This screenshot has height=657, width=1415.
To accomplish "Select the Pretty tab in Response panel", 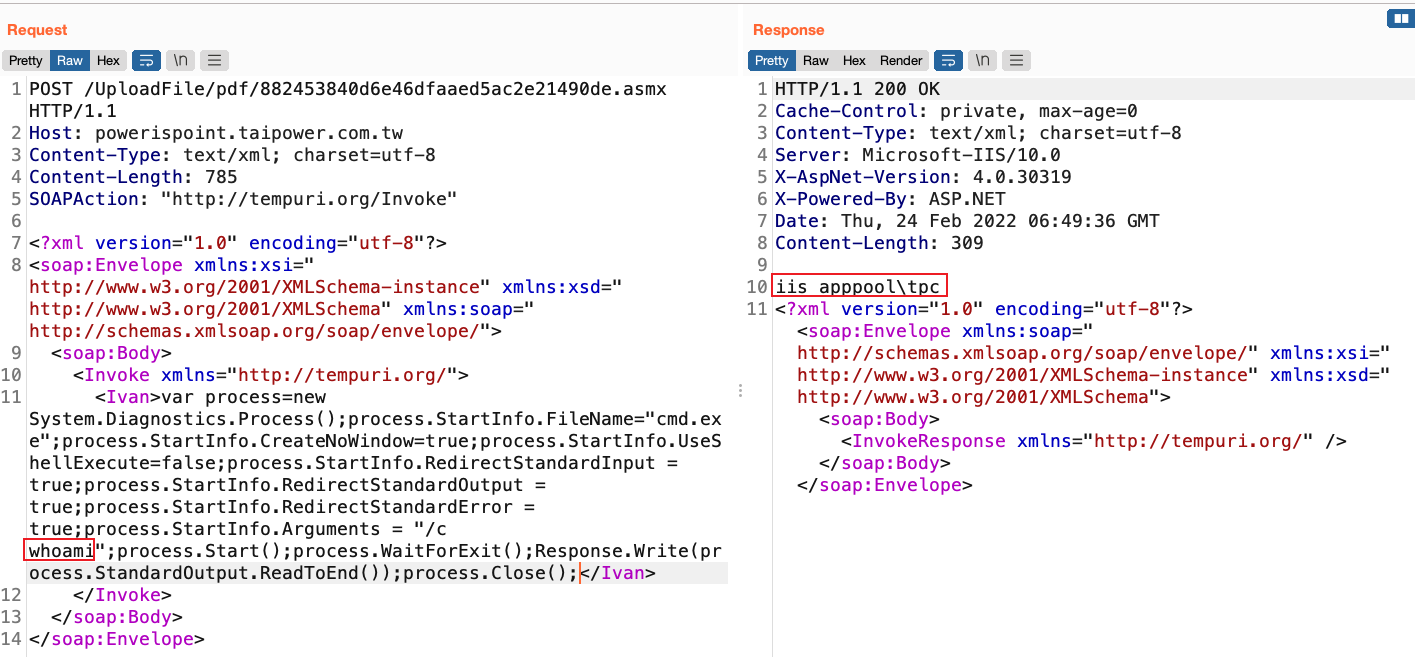I will coord(772,60).
